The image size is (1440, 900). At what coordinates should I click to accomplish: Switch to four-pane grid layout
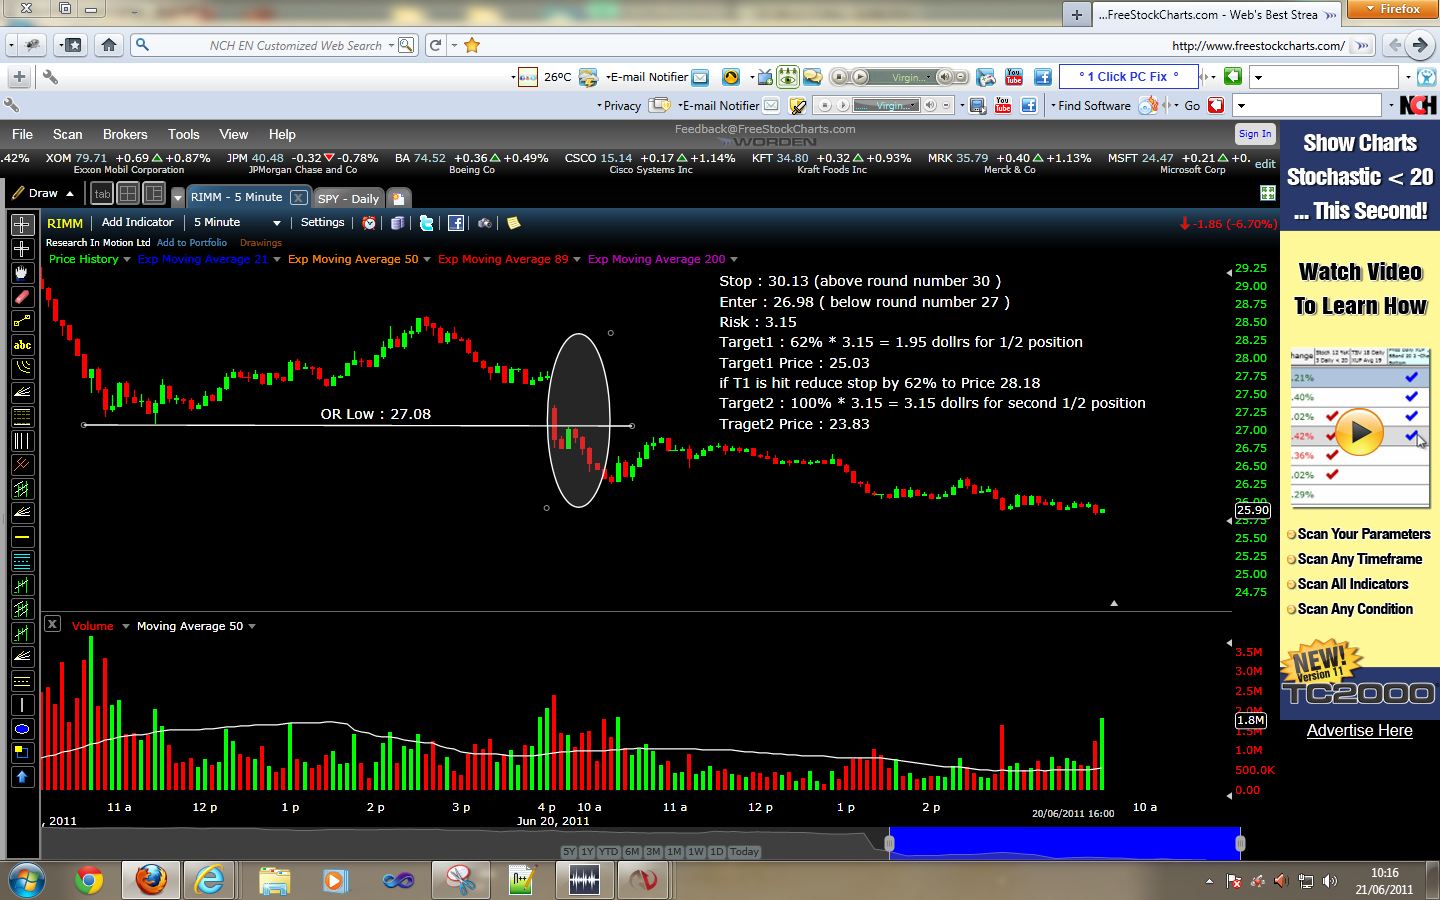tap(128, 194)
